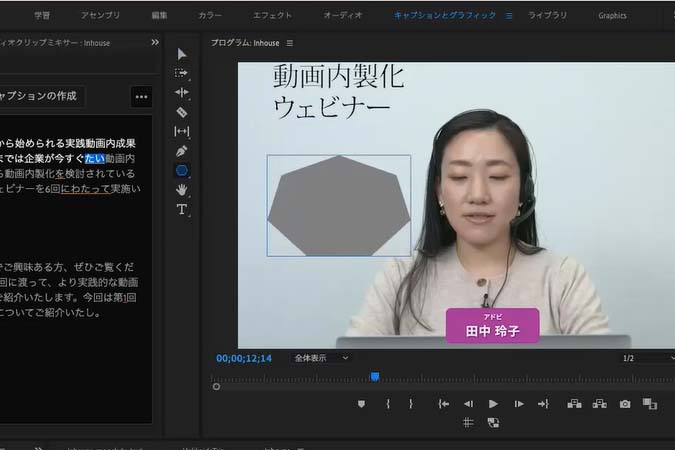Switch to the エフェクト workspace

pyautogui.click(x=272, y=16)
